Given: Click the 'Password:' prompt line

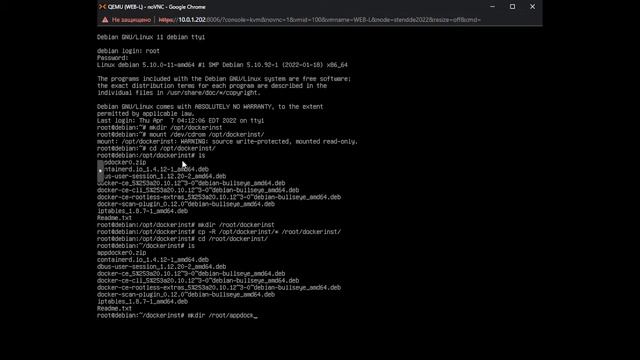Looking at the screenshot, I should 113,58.
